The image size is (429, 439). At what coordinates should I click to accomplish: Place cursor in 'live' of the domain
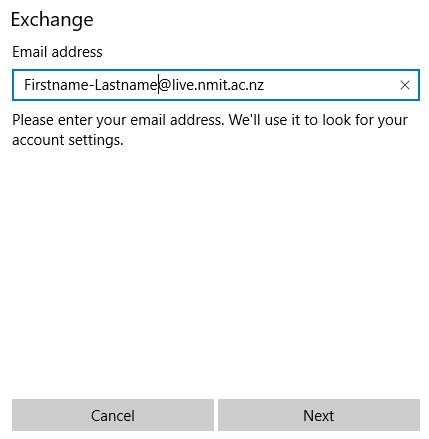[x=183, y=85]
